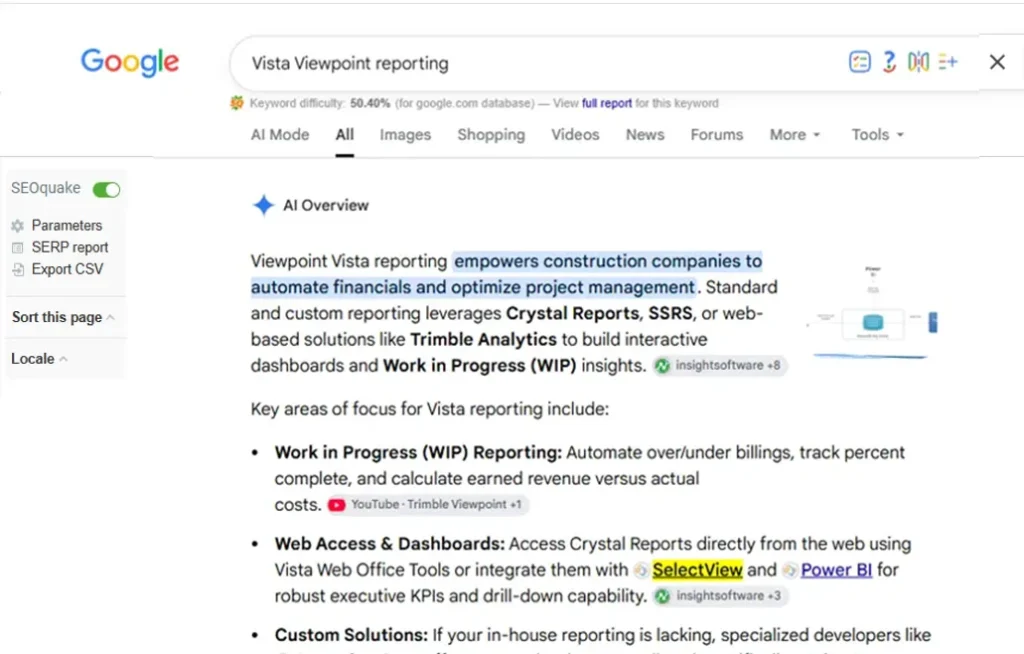Collapse the Sort this page section

(x=63, y=318)
